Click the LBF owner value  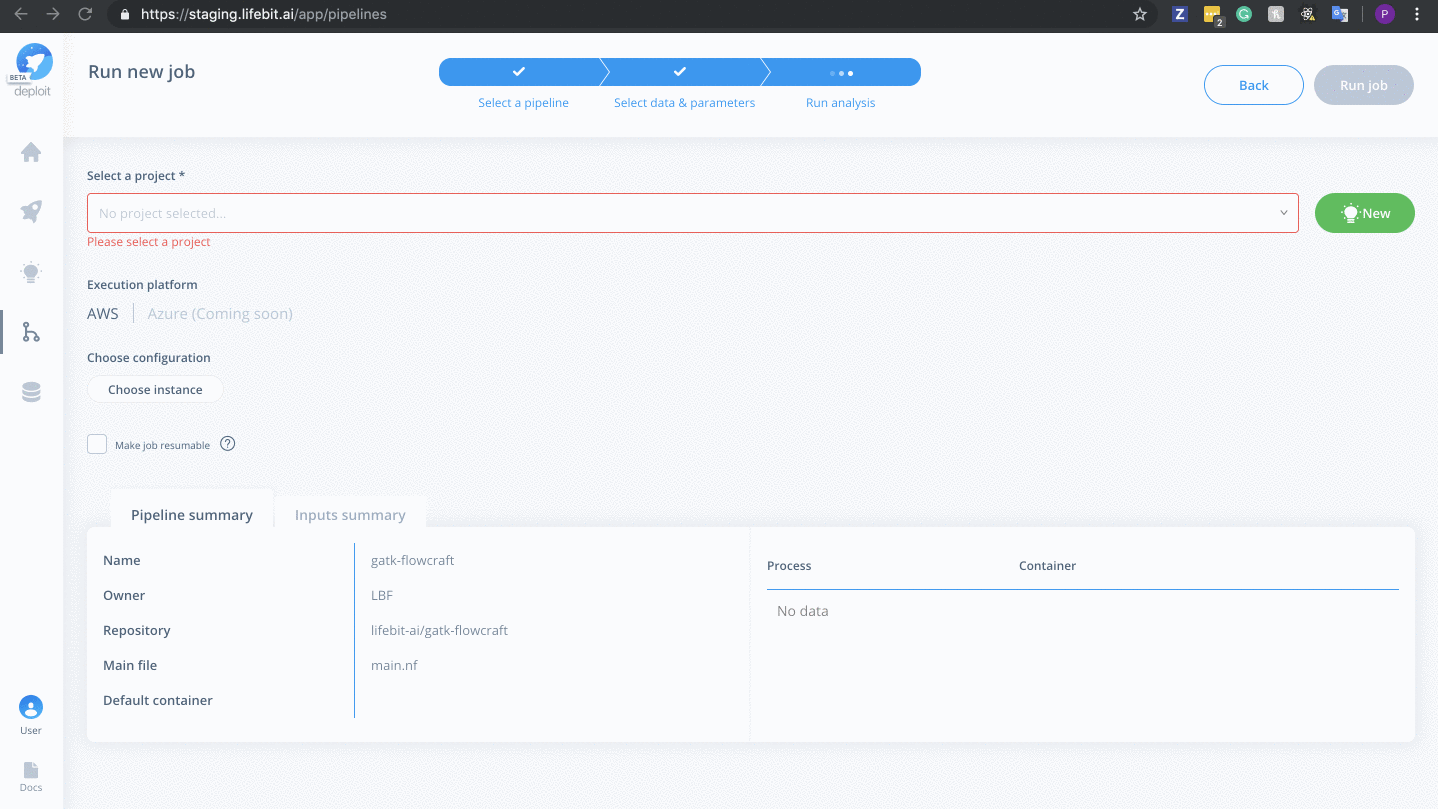382,595
